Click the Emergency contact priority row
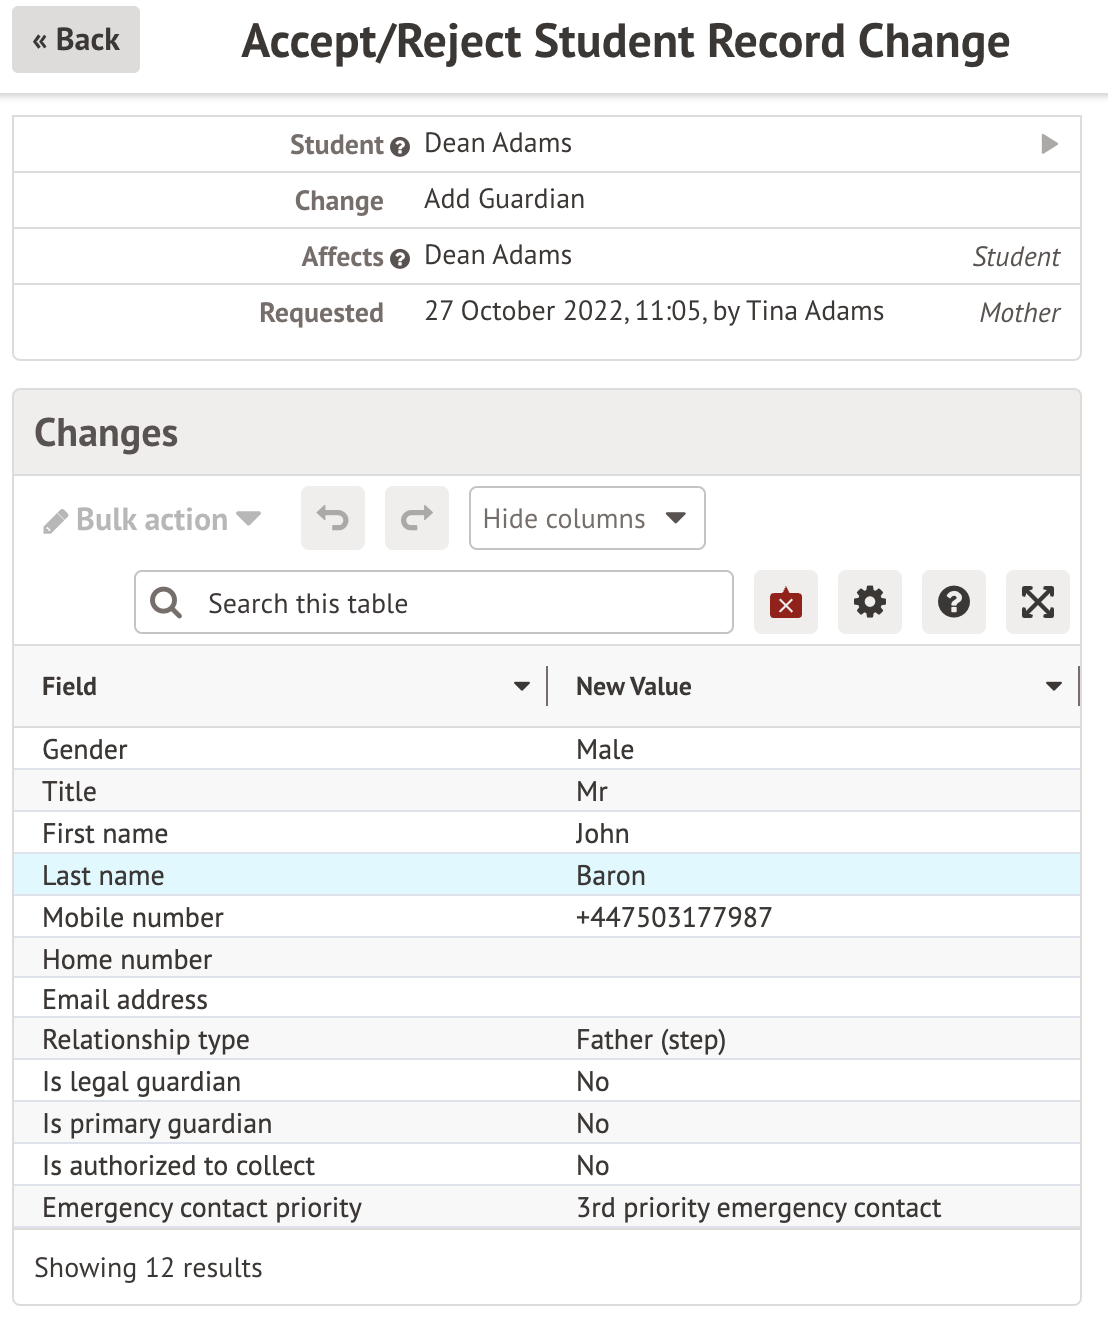Screen dimensions: 1108x1322 coord(546,1208)
